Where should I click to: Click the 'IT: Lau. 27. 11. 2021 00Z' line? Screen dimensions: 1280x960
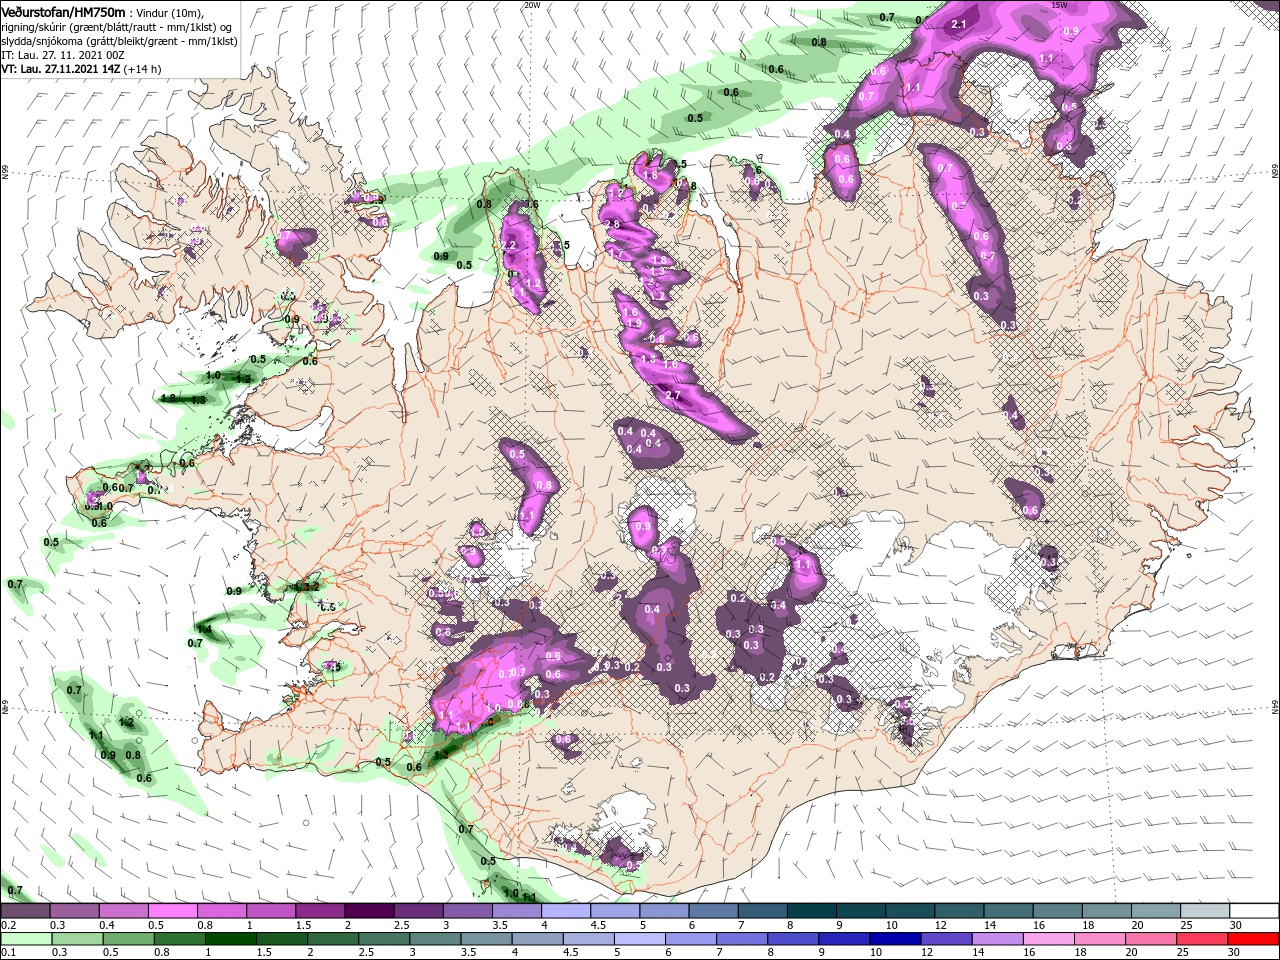65,54
